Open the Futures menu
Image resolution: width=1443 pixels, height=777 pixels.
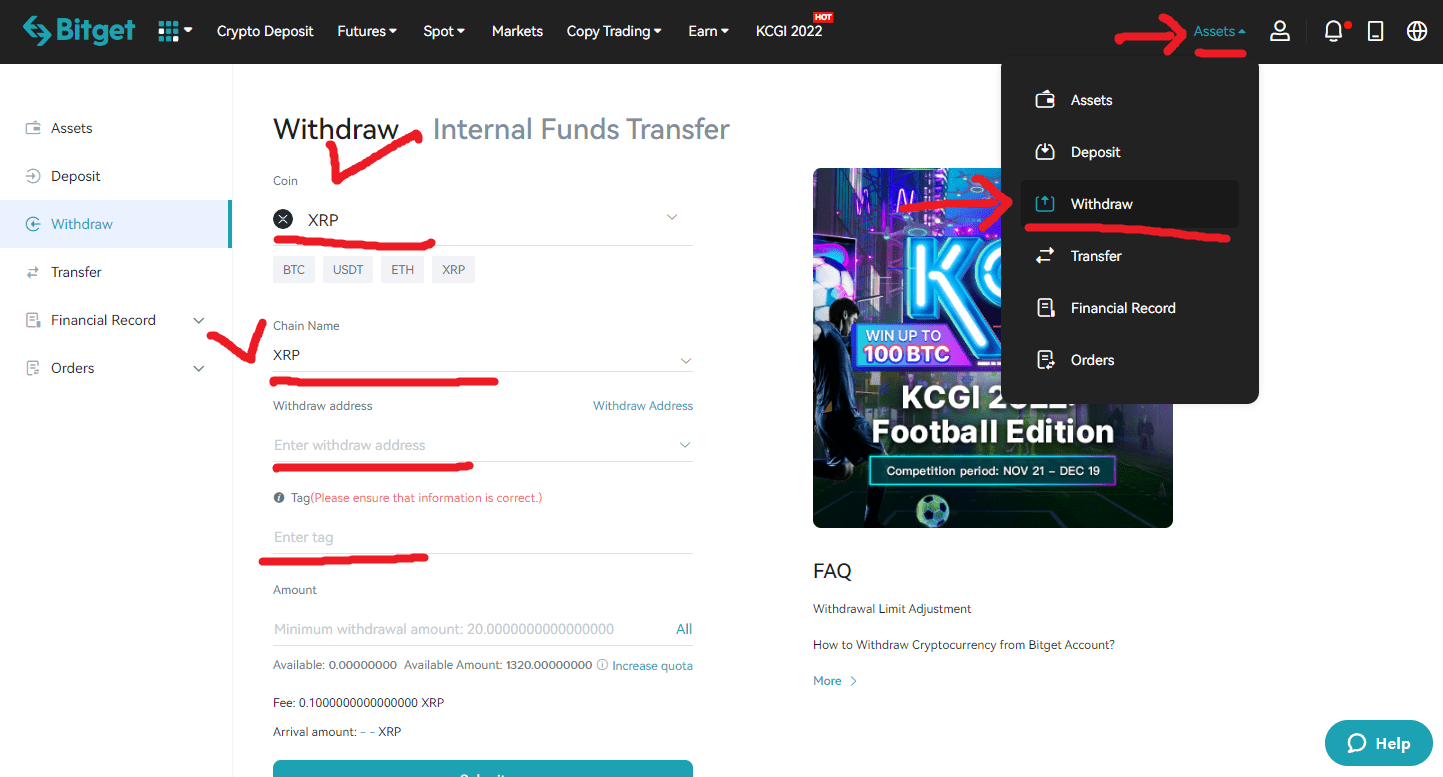366,31
